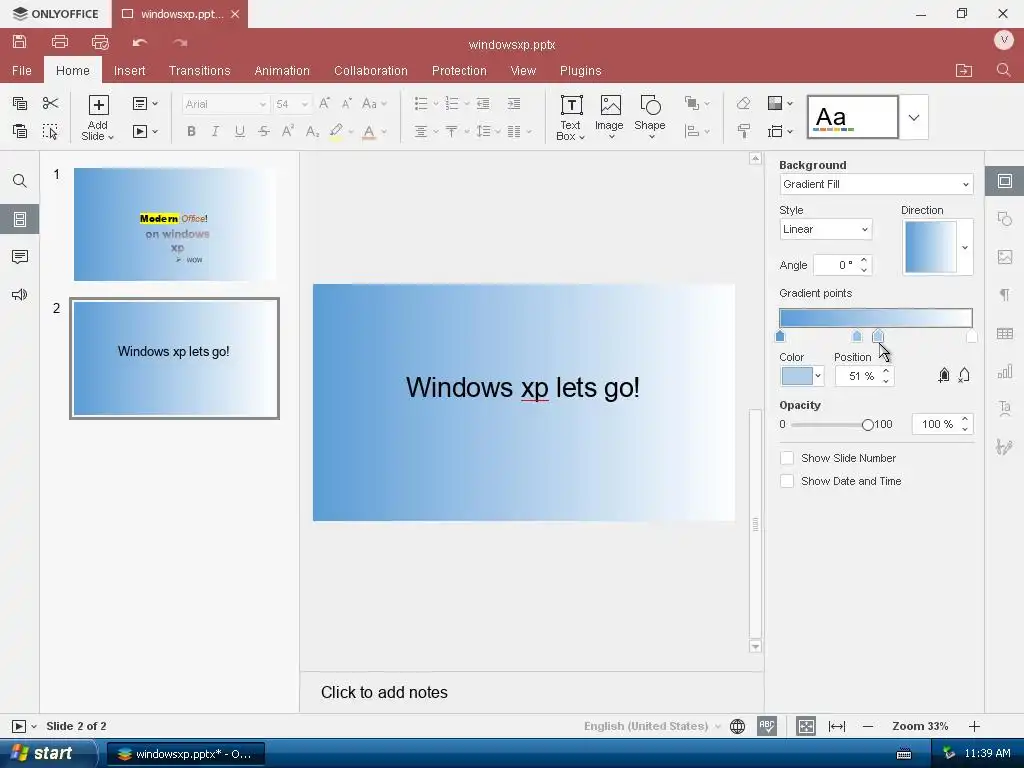The height and width of the screenshot is (768, 1024).
Task: Toggle Italic formatting
Action: coord(215,131)
